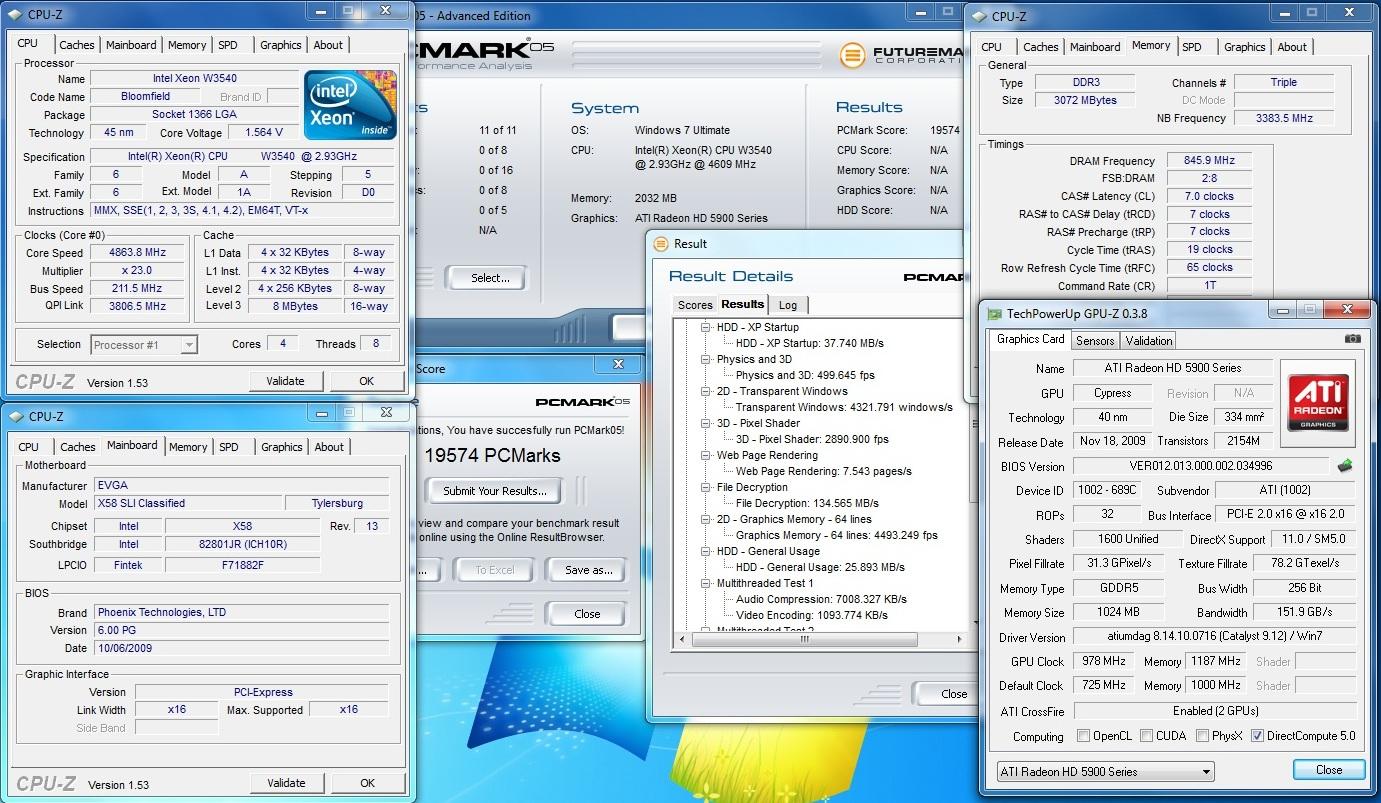Collapse the HDD - XP Startup node
This screenshot has width=1381, height=803.
(705, 327)
